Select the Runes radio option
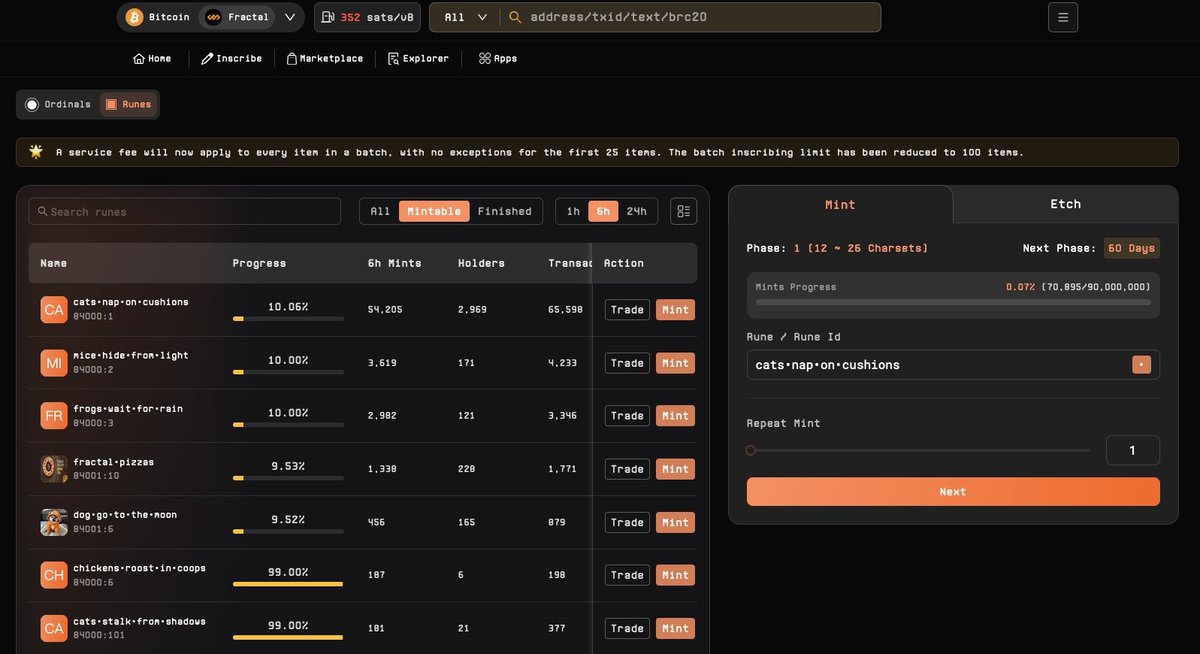The height and width of the screenshot is (654, 1200). pyautogui.click(x=128, y=104)
